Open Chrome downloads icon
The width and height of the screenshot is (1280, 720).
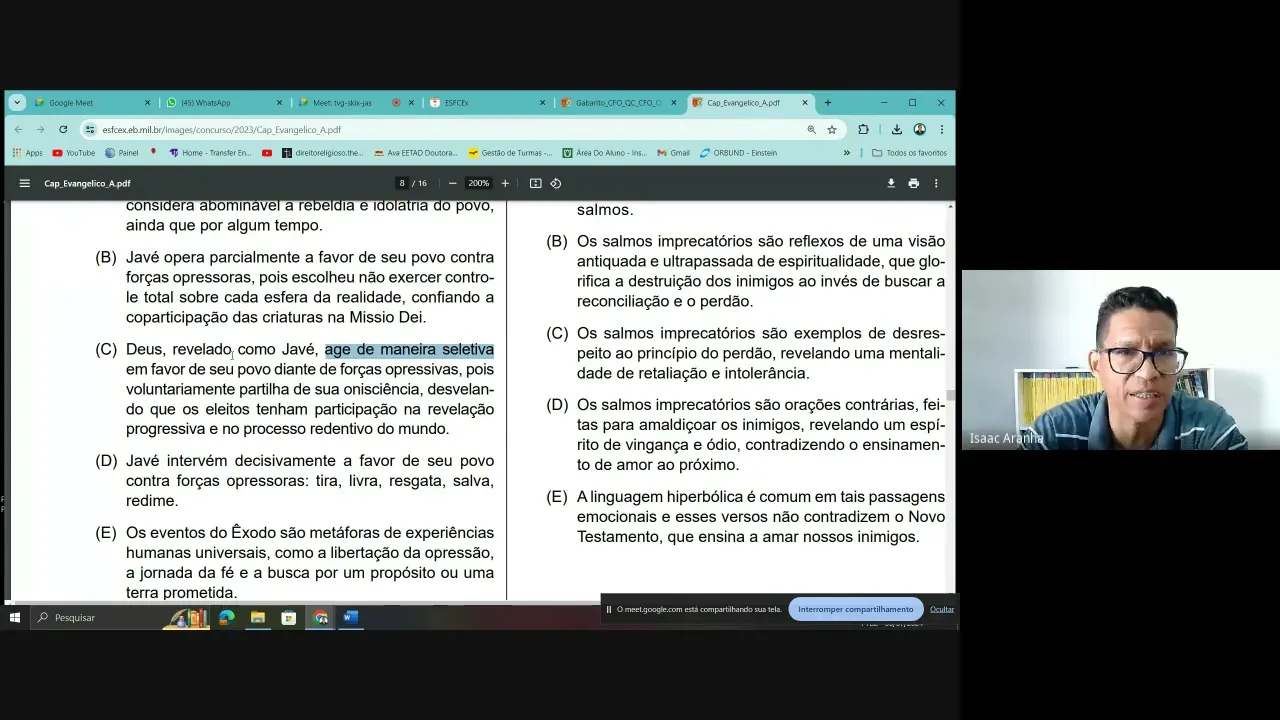click(x=897, y=129)
